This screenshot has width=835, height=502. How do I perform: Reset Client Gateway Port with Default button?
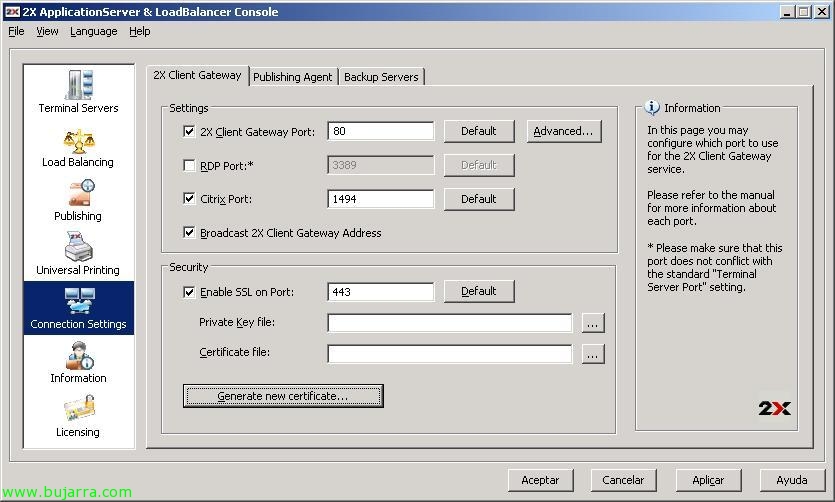(x=479, y=131)
